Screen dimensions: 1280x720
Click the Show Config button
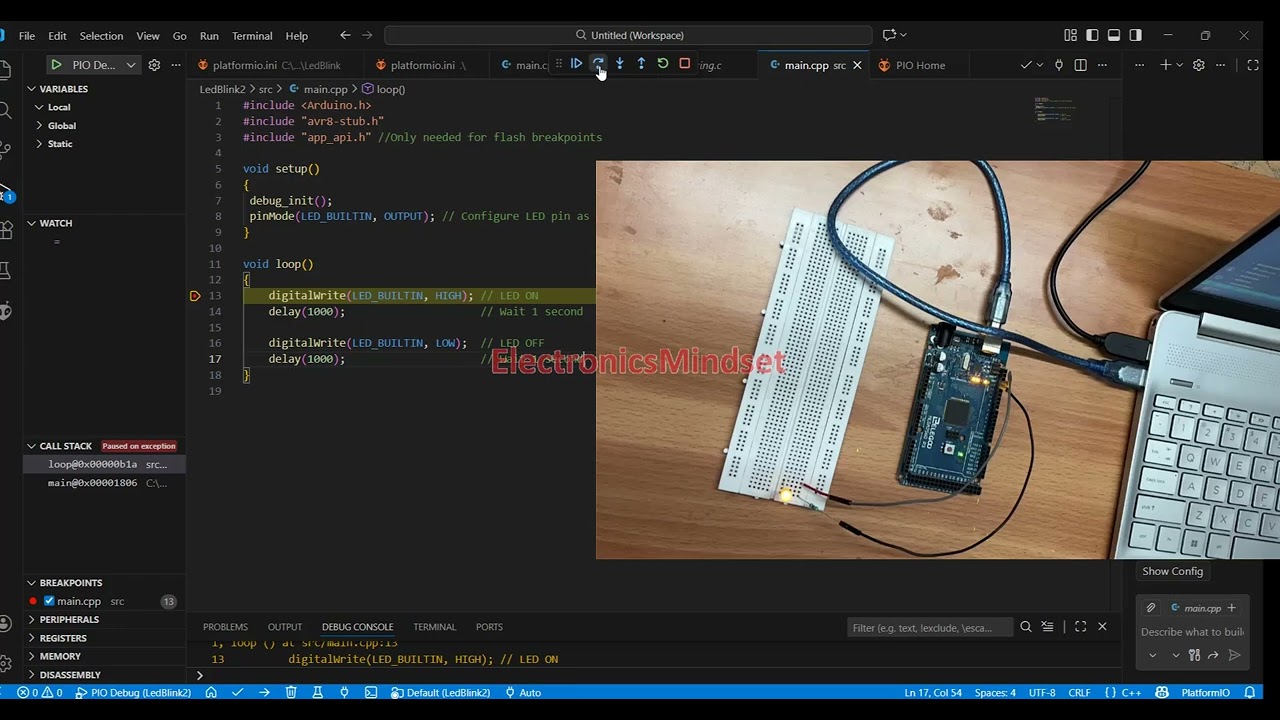click(x=1172, y=571)
